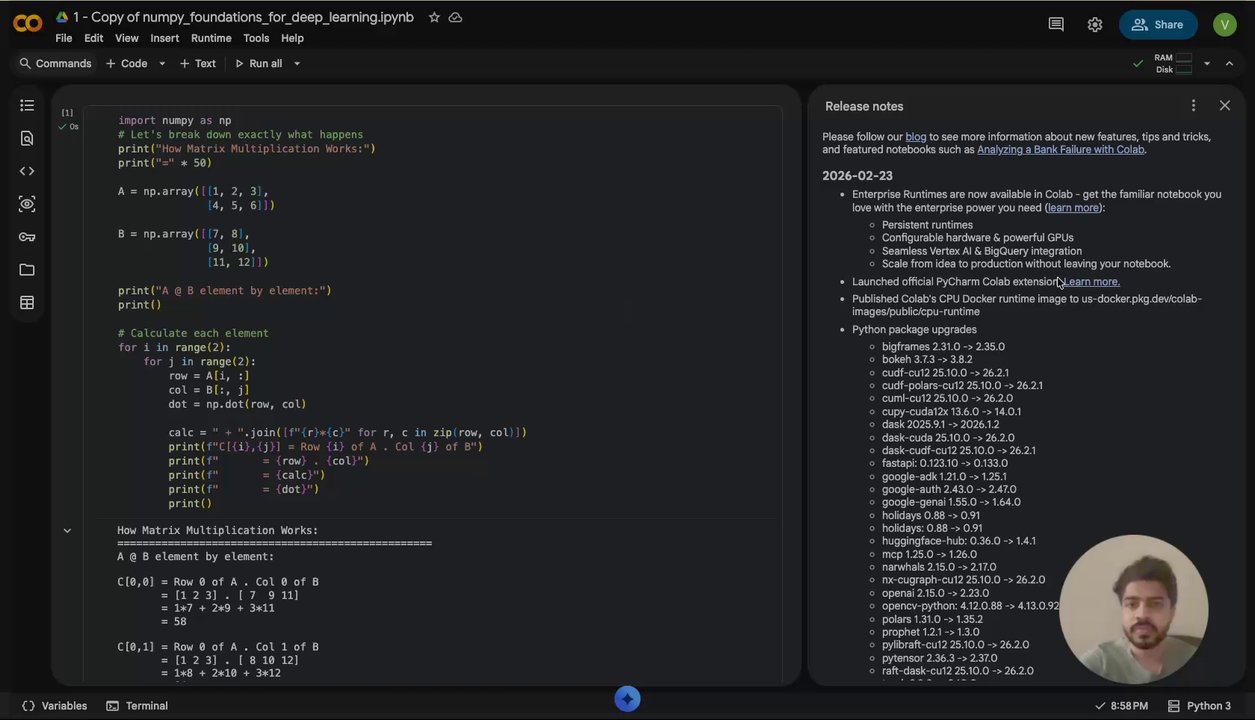Expand the Run all dropdown arrow
Viewport: 1255px width, 720px height.
coord(297,63)
